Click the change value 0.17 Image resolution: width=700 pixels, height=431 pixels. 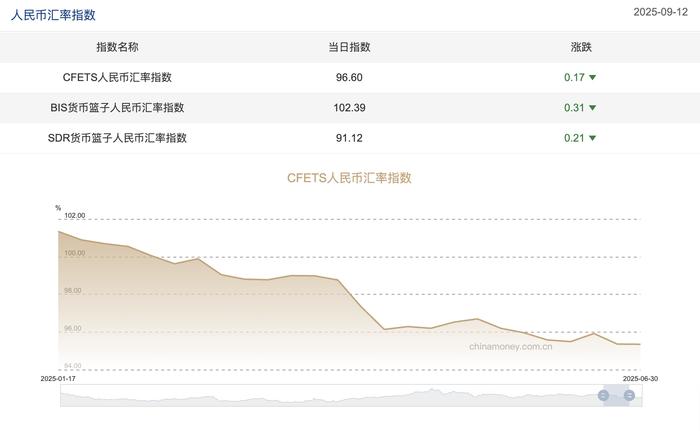(x=574, y=77)
